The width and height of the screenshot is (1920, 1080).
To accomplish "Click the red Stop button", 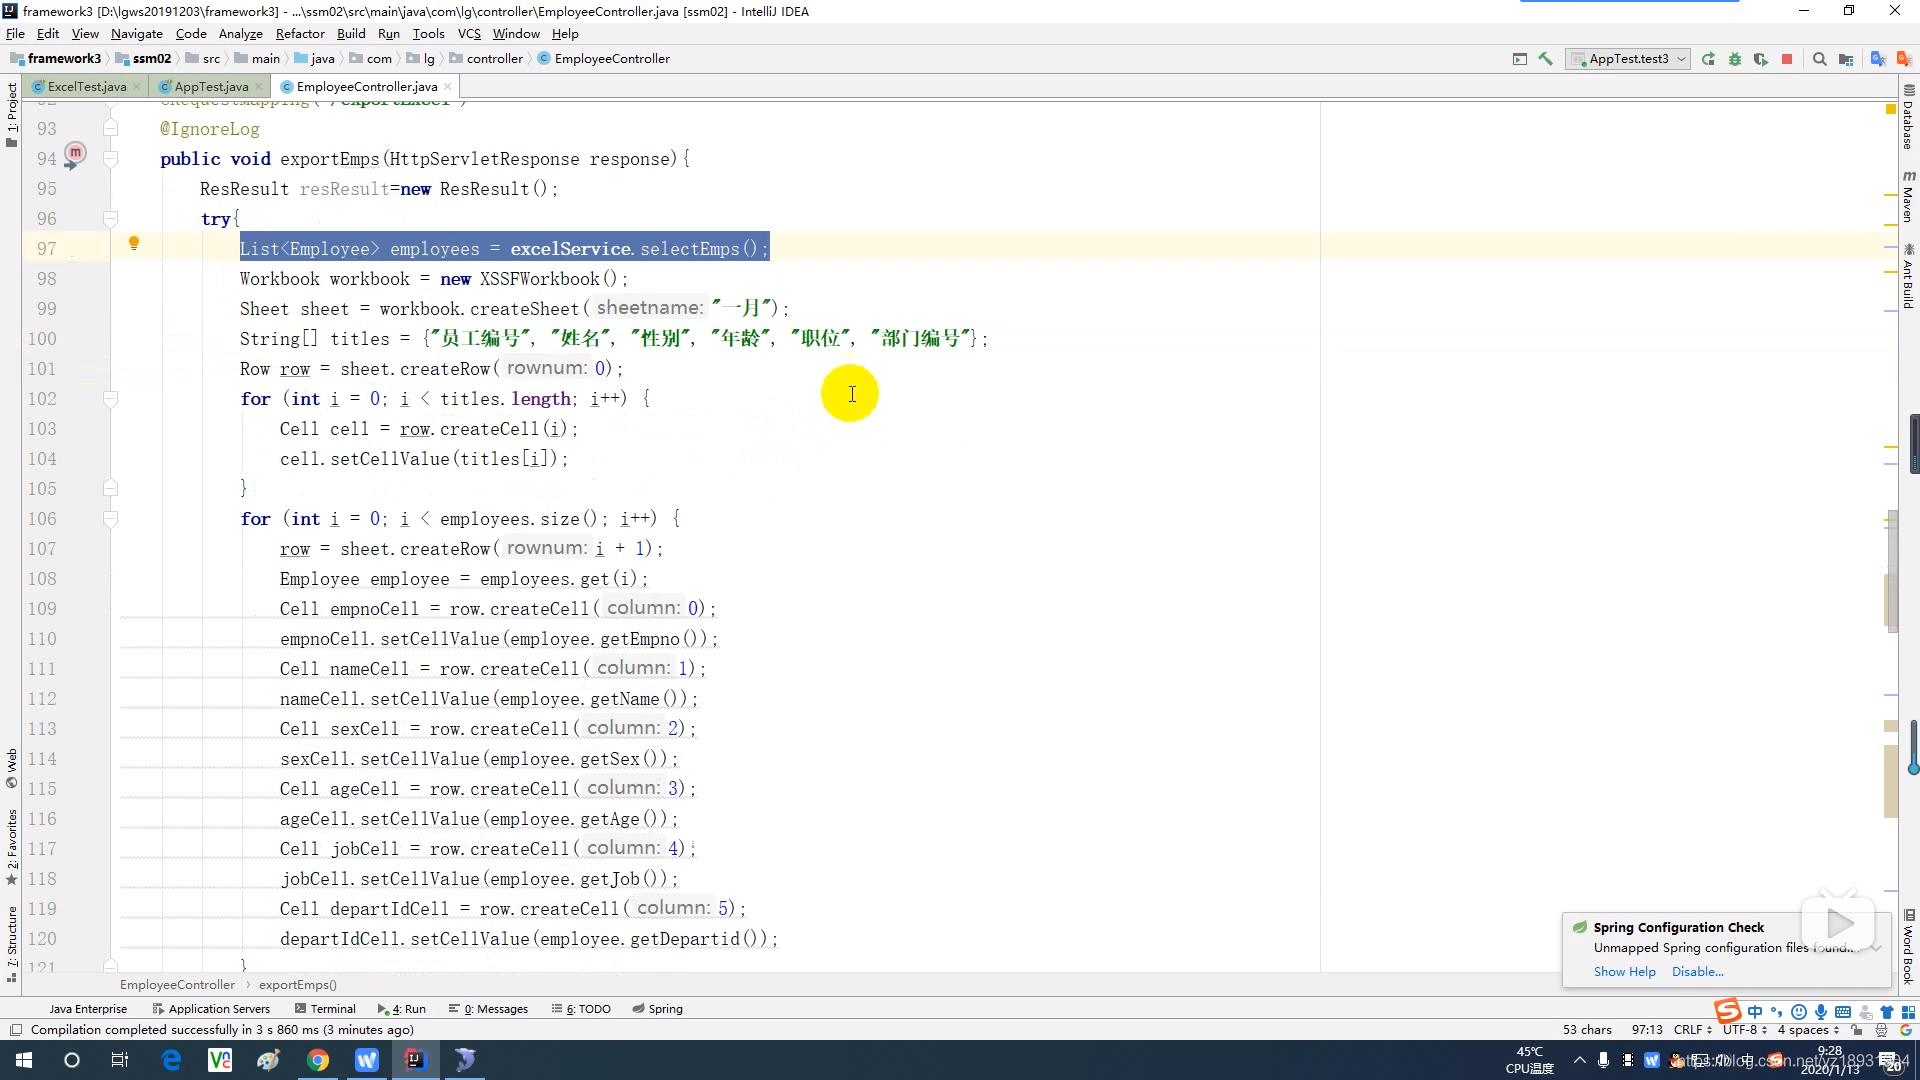I will click(x=1787, y=59).
